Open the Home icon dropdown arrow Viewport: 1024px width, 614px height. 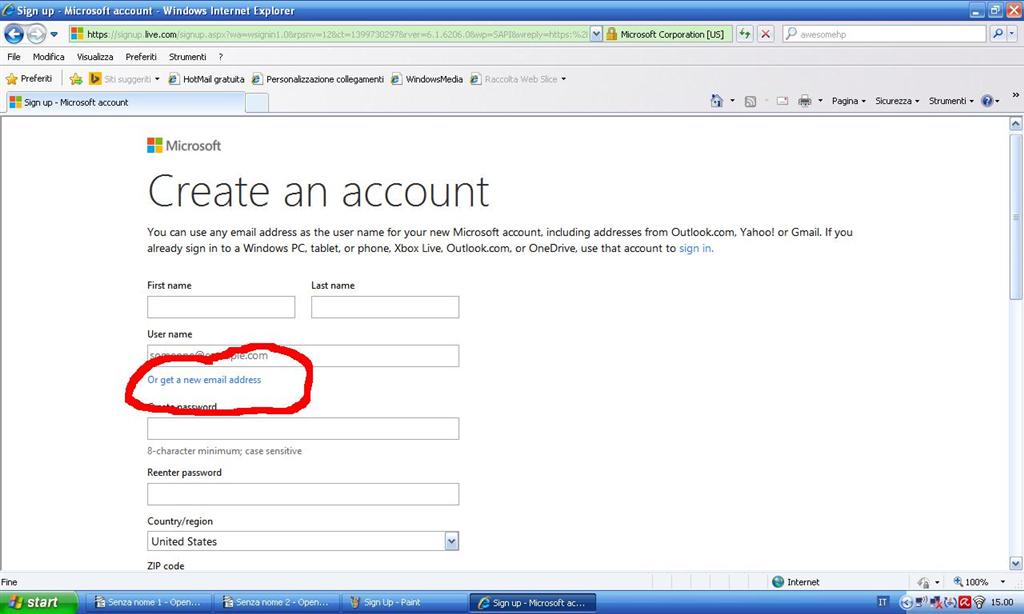pyautogui.click(x=732, y=101)
